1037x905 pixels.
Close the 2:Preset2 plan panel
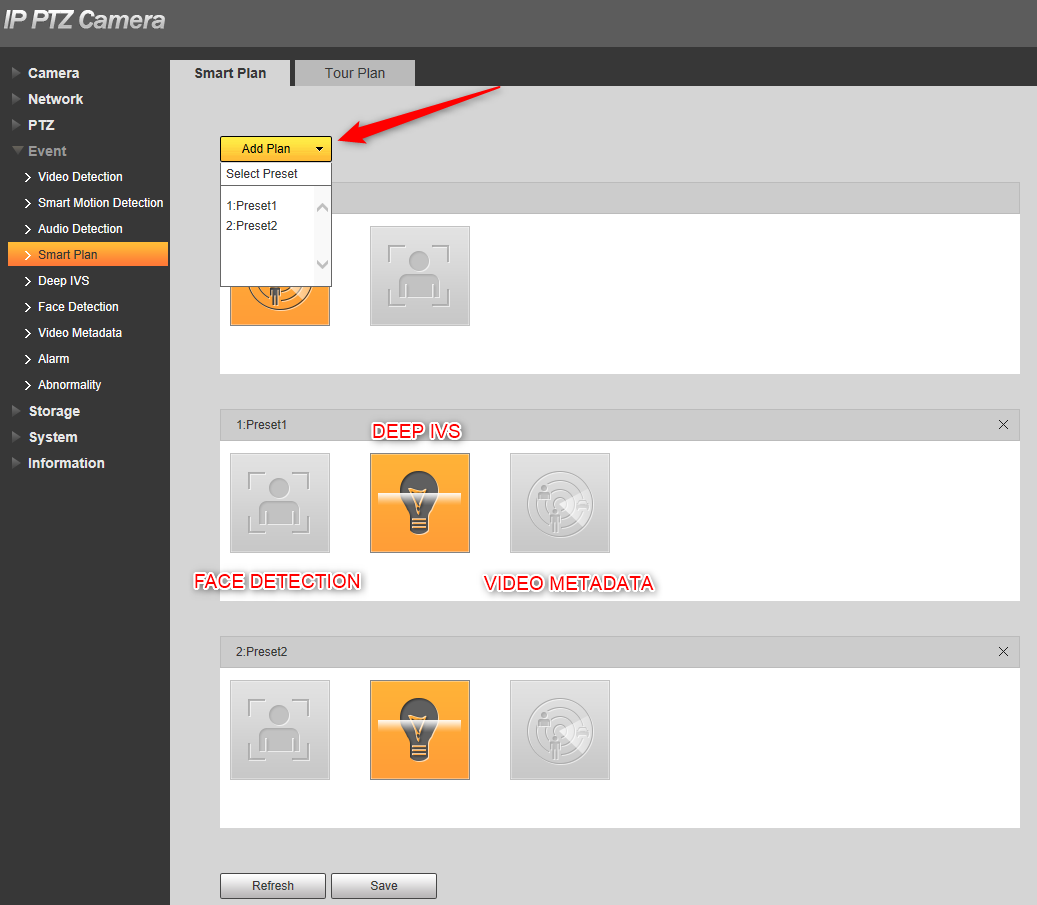pos(1003,652)
